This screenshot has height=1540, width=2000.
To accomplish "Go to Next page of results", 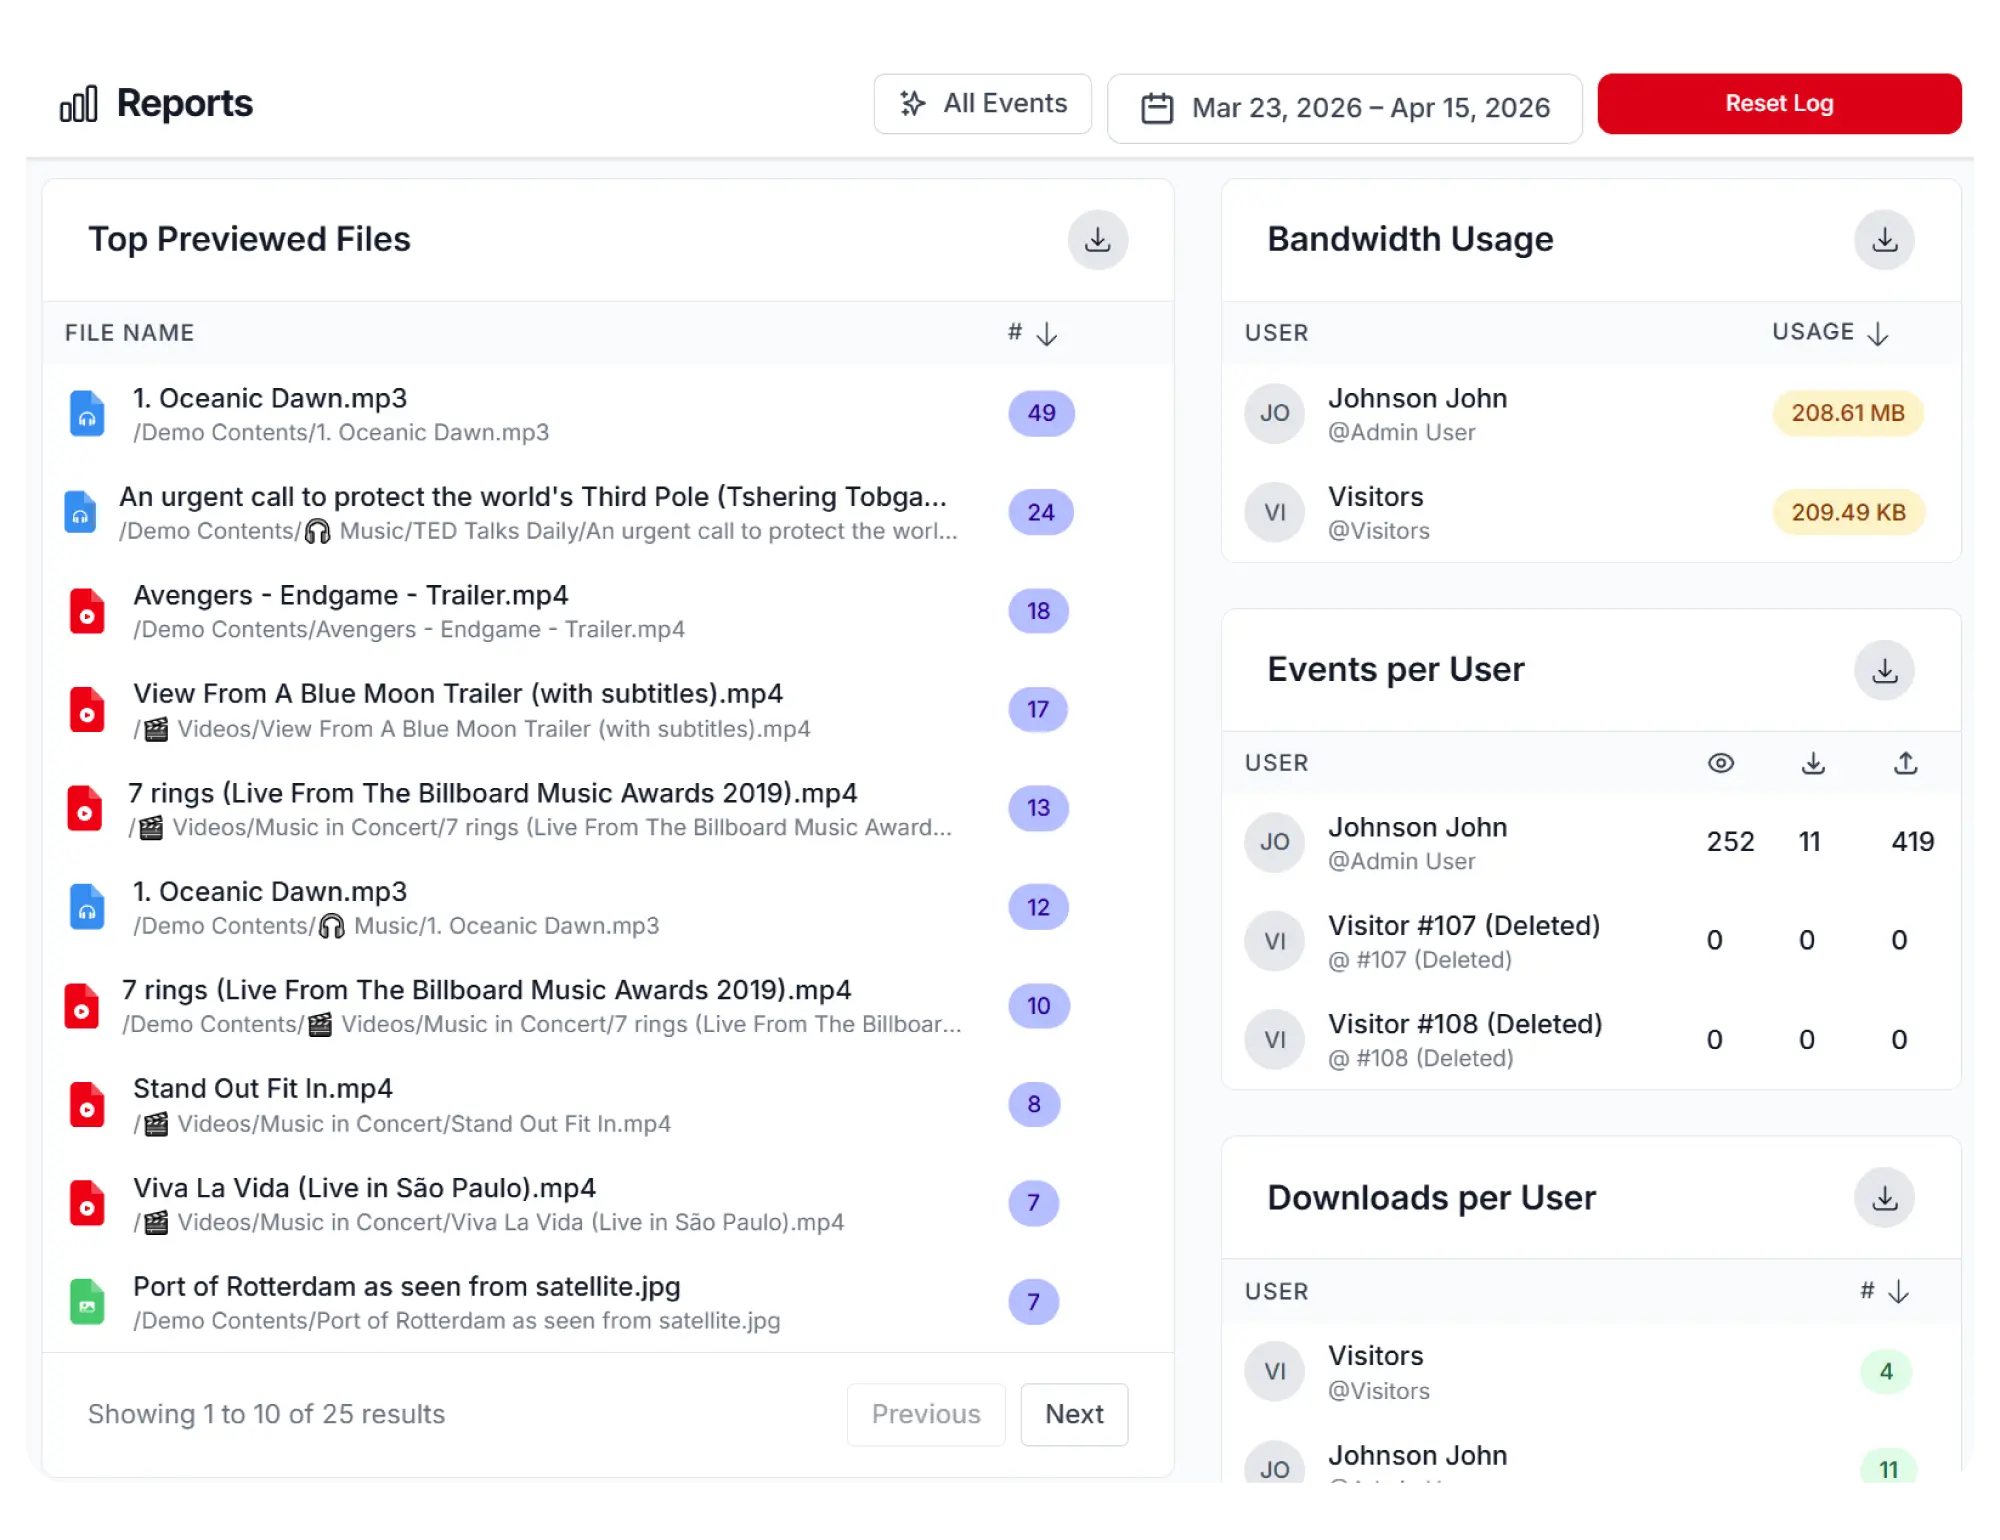I will 1074,1414.
